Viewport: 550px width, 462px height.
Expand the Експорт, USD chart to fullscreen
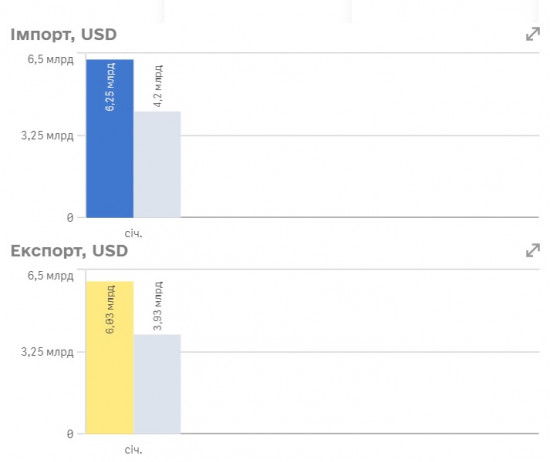pyautogui.click(x=532, y=250)
